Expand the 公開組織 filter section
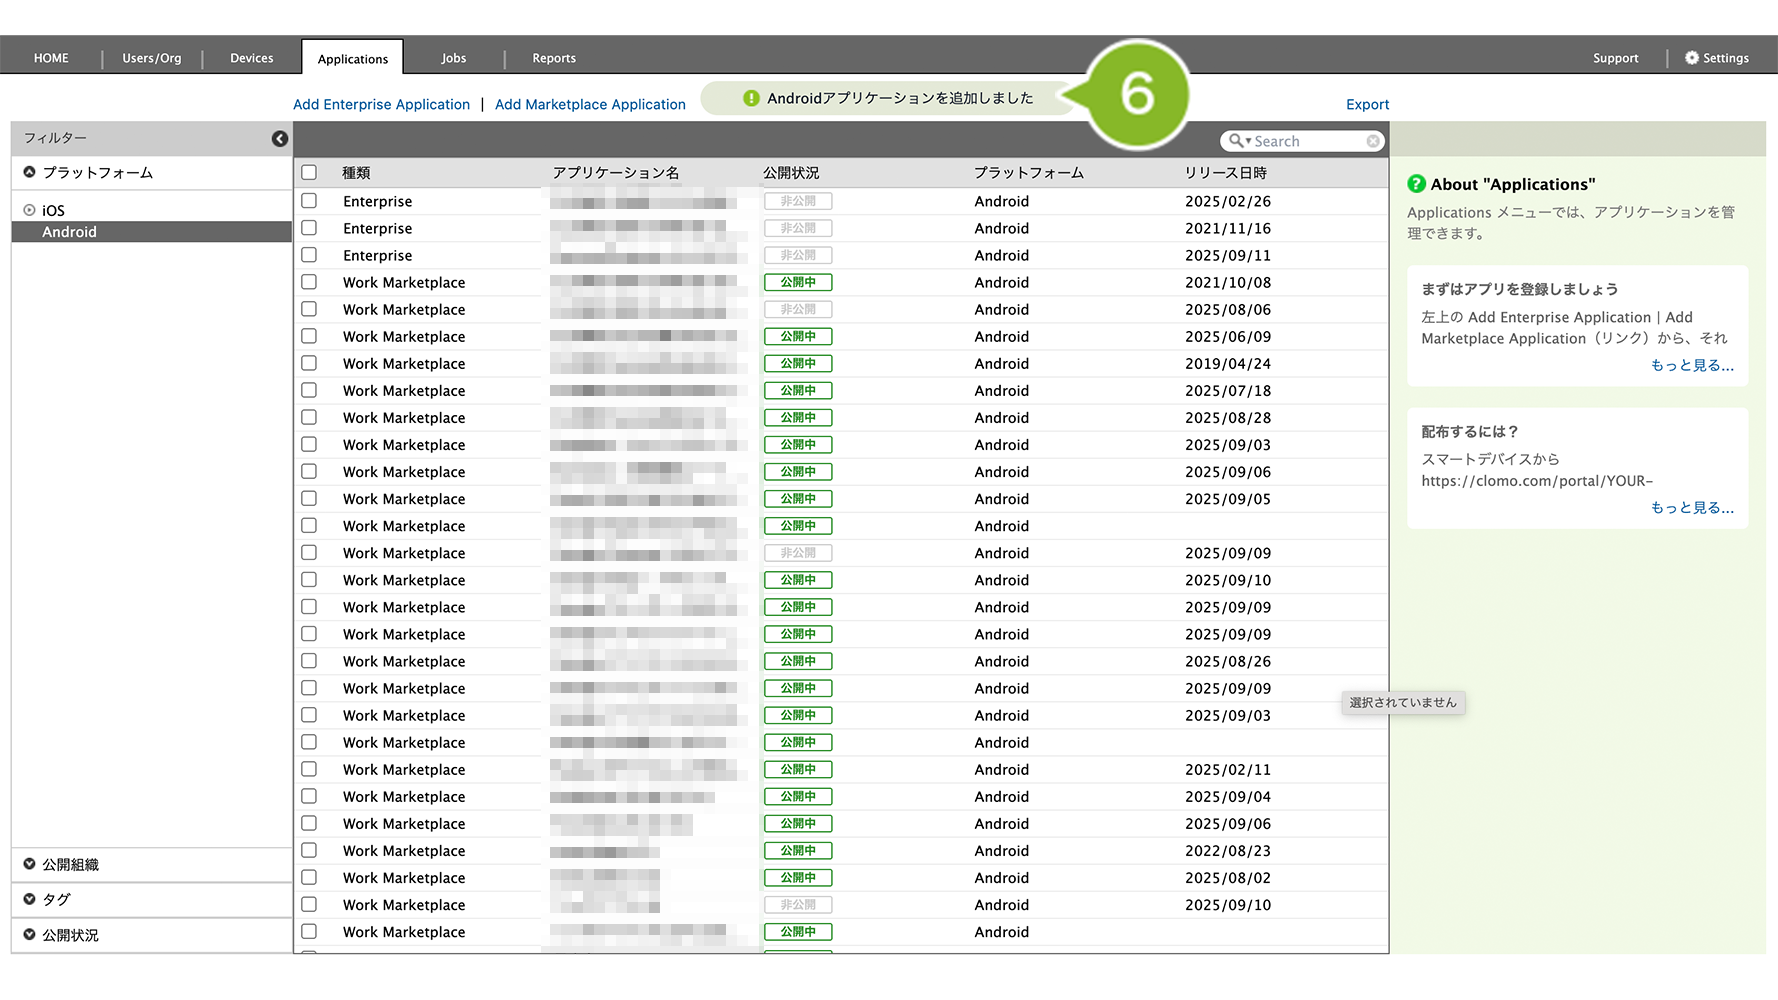1778x1000 pixels. pyautogui.click(x=30, y=864)
